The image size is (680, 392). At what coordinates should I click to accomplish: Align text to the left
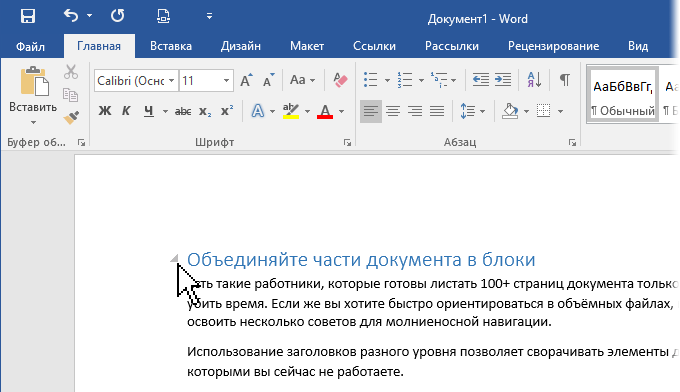[x=371, y=111]
